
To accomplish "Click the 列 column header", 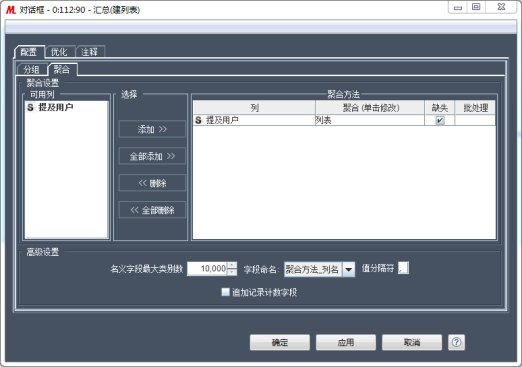I will click(254, 108).
